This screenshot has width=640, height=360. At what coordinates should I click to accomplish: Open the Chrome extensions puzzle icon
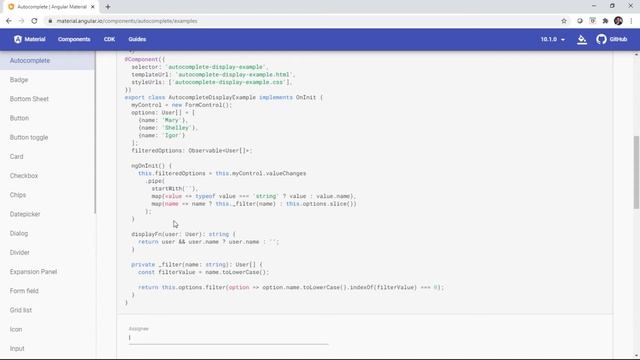click(605, 21)
